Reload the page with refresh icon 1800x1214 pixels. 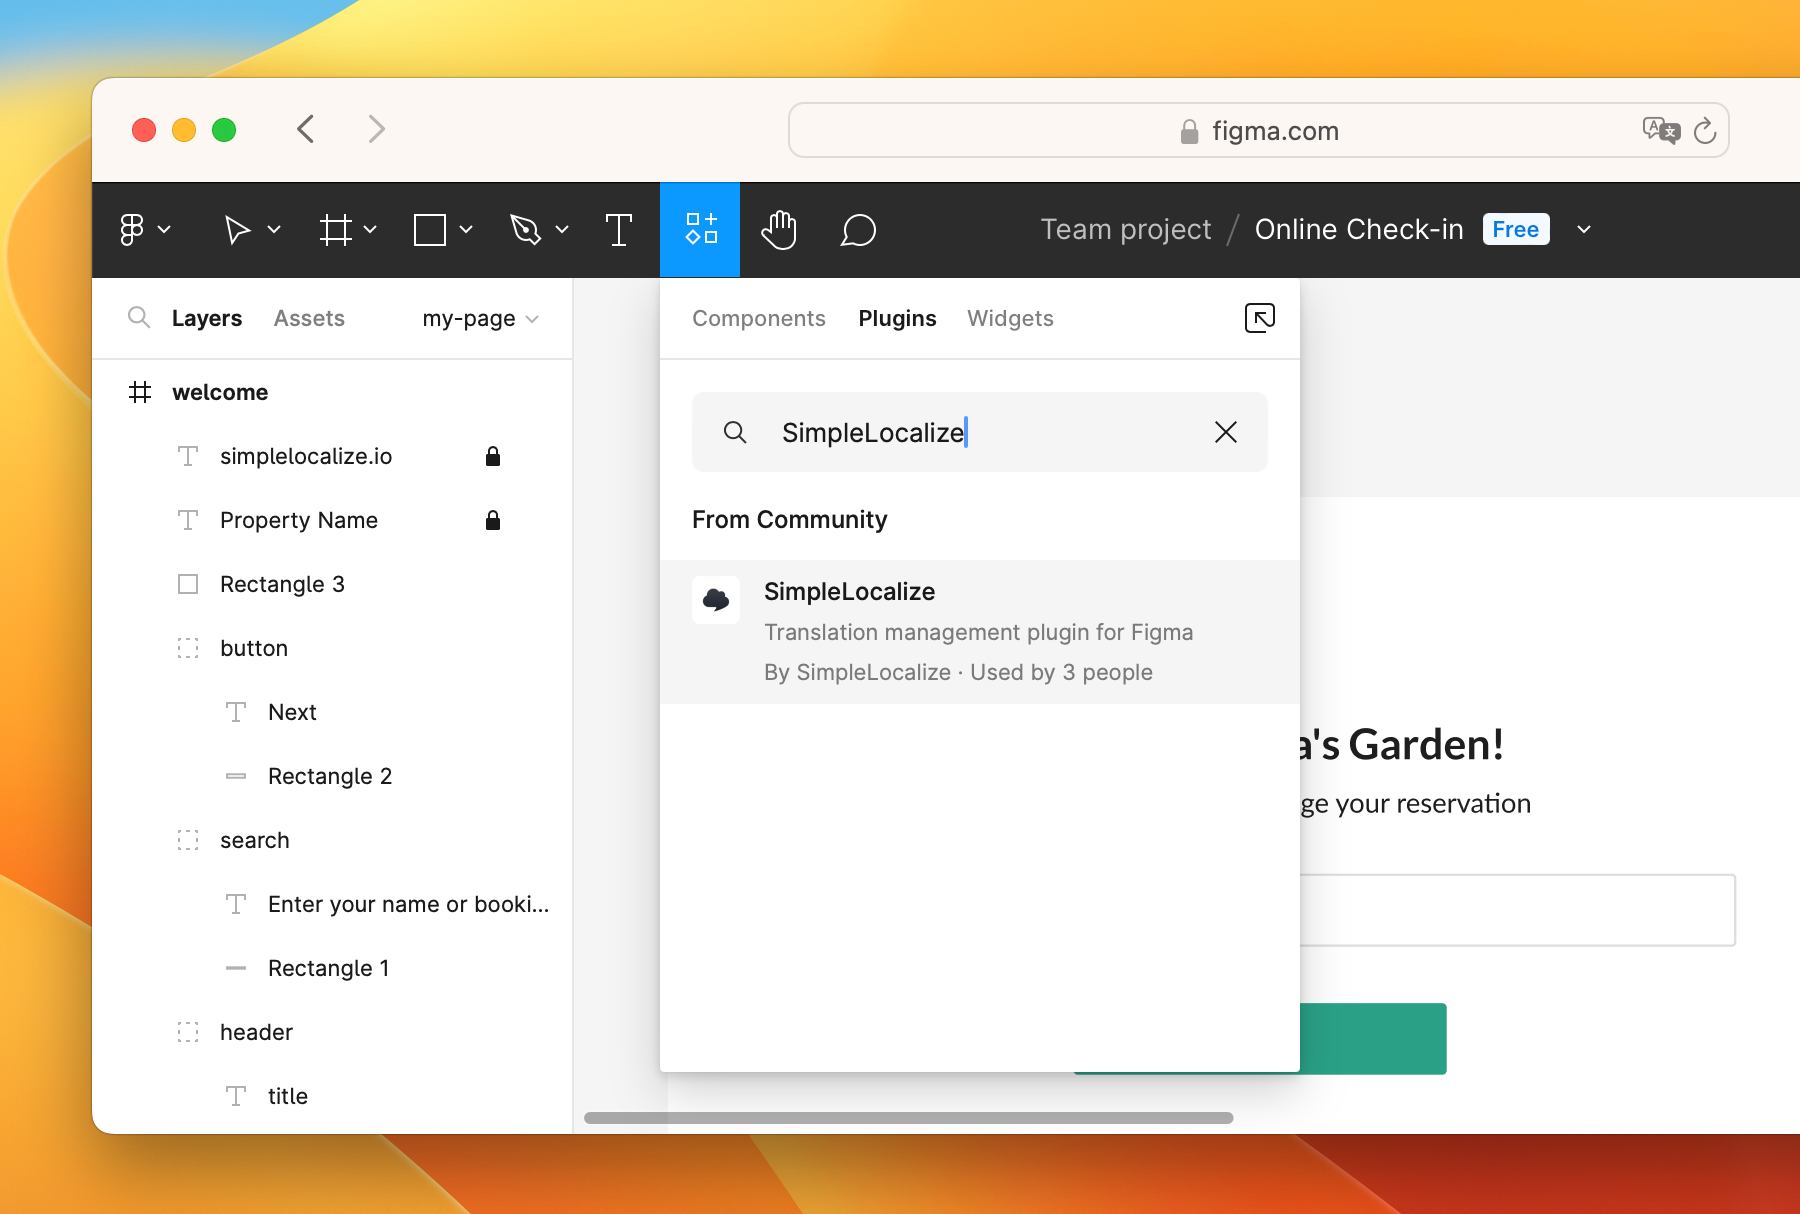click(x=1705, y=130)
